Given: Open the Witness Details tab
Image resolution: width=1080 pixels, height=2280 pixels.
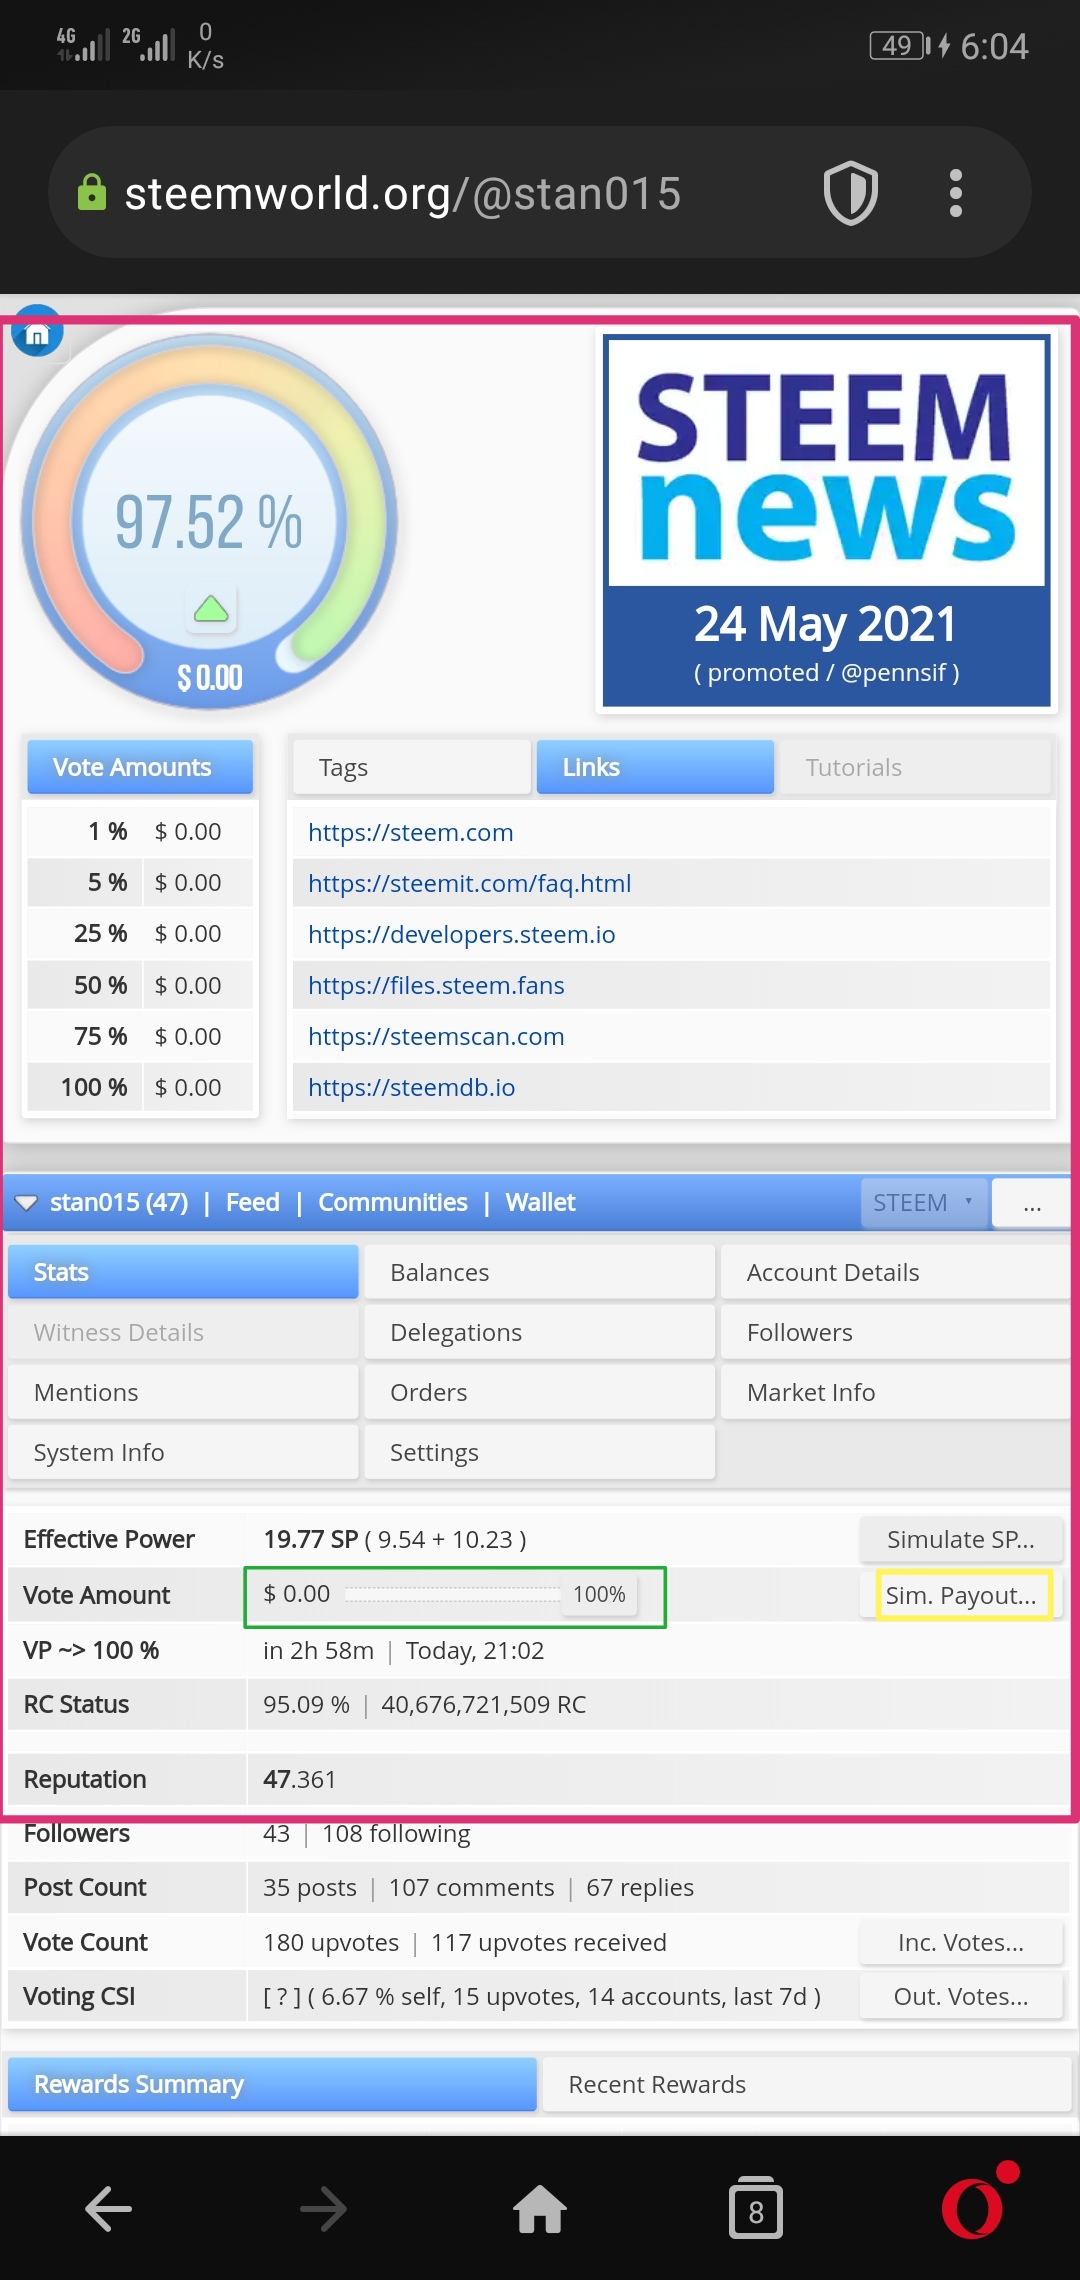Looking at the screenshot, I should click(x=183, y=1332).
